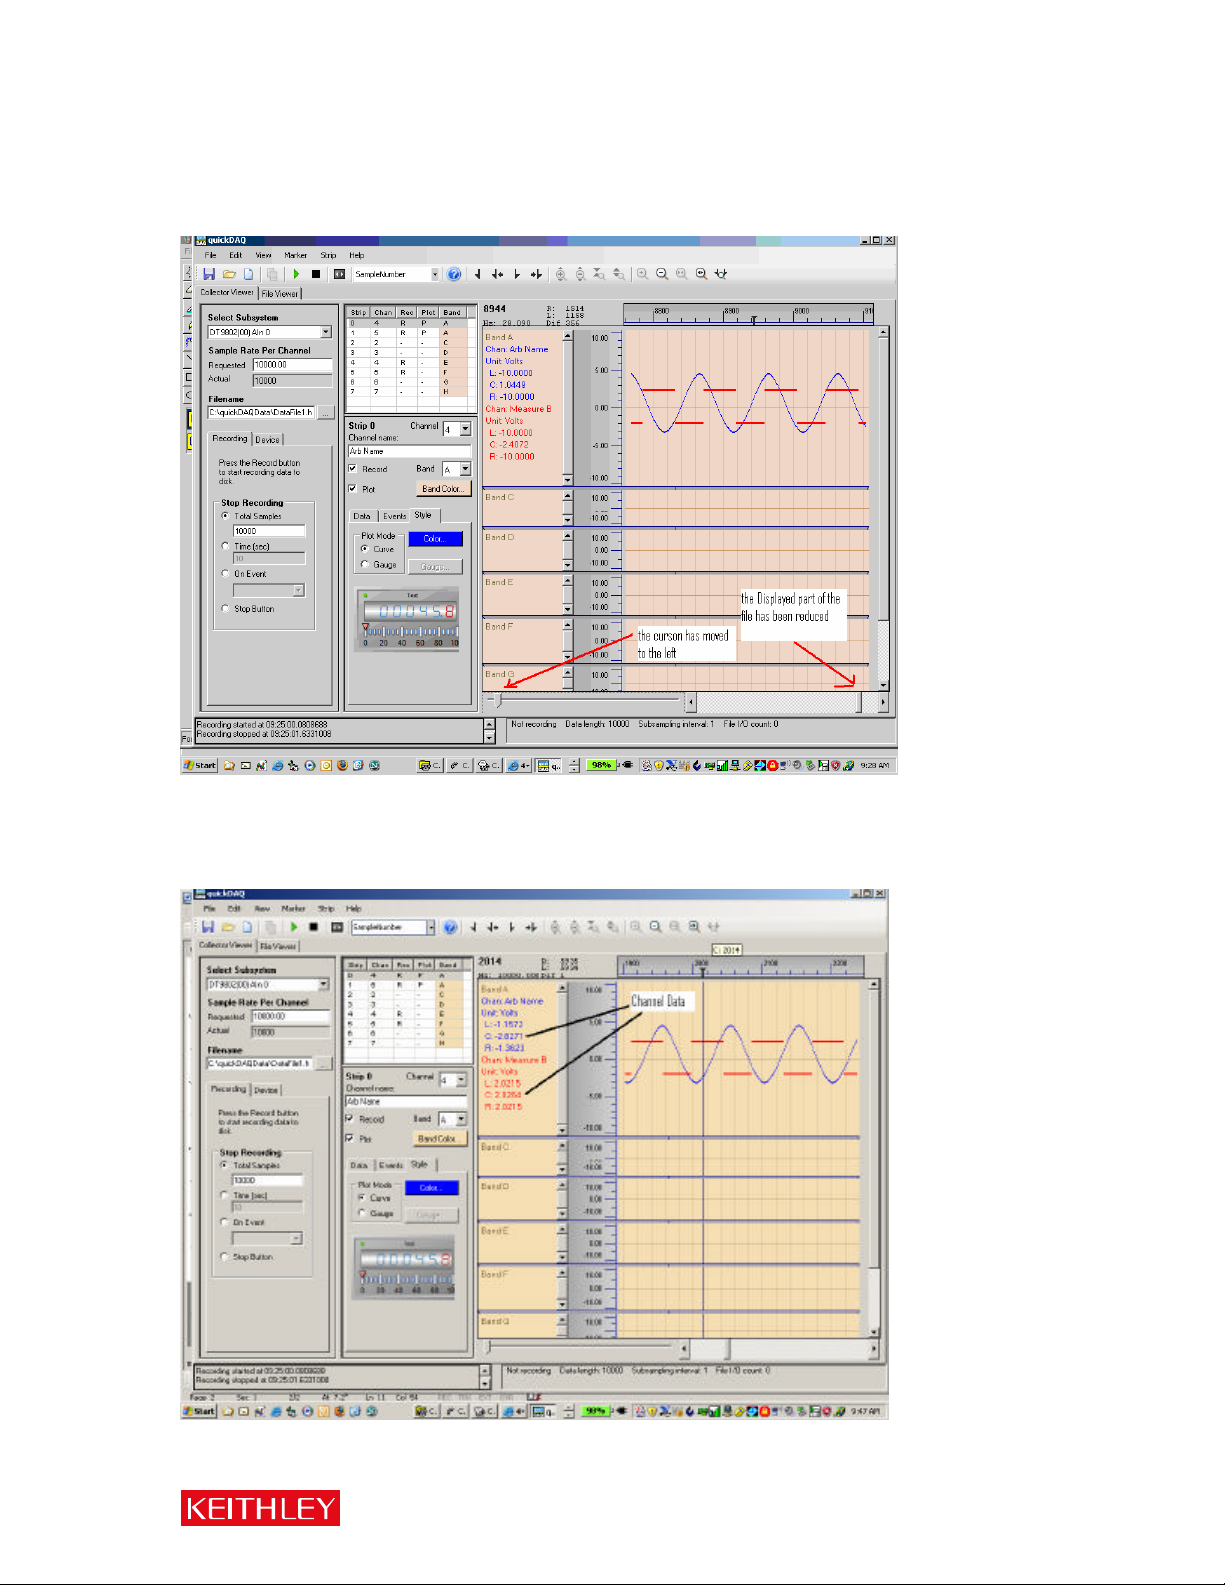Viewport: 1225px width, 1585px height.
Task: Switch to Device tab, upper window
Action: click(x=268, y=440)
